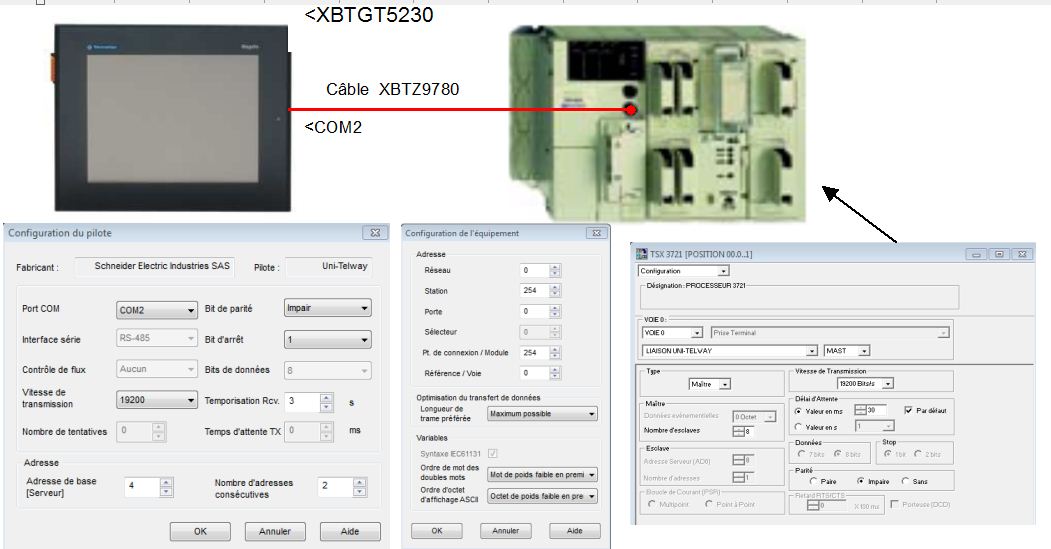Choose the Valeur en s radio option
The width and height of the screenshot is (1051, 549).
coord(798,426)
